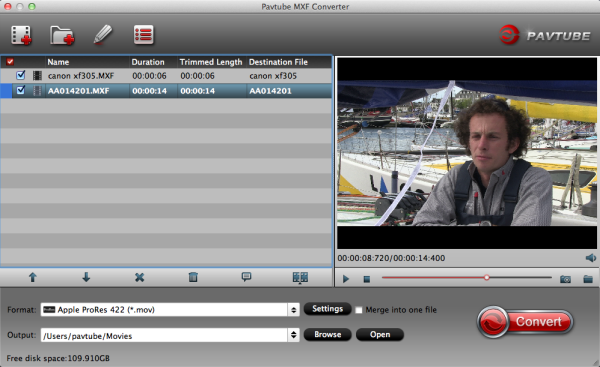This screenshot has height=367, width=600.
Task: Click the Open output folder button
Action: (380, 334)
